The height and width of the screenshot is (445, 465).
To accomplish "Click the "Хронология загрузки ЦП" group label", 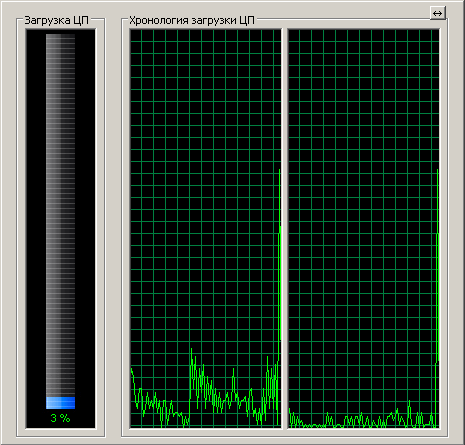I will (192, 20).
